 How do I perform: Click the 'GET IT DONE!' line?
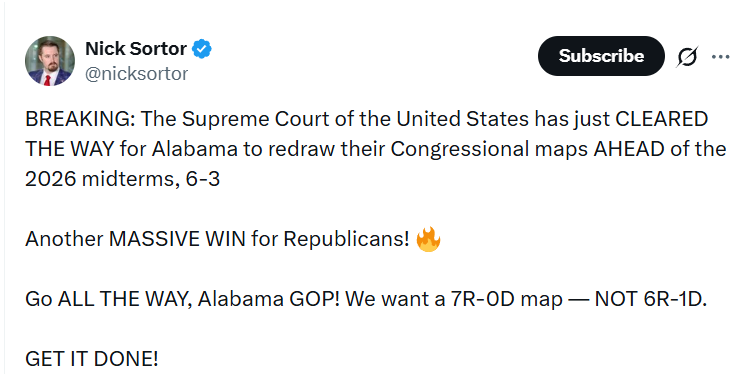pyautogui.click(x=91, y=359)
